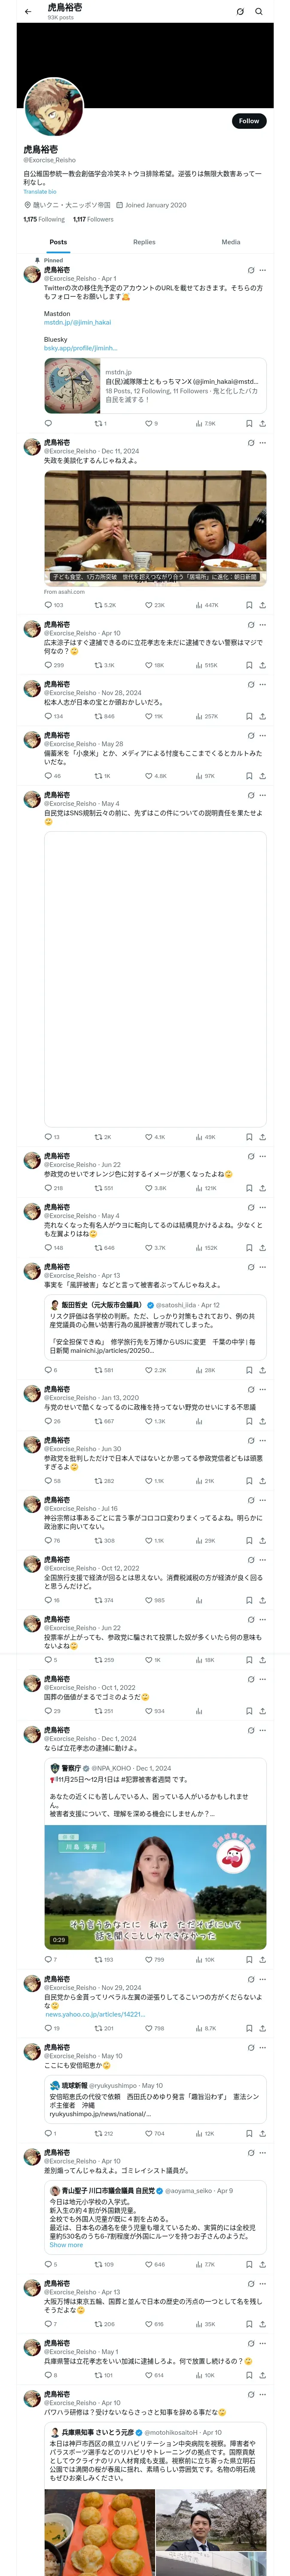Open the mstdn.jp link preview card
This screenshot has width=290, height=2576.
click(x=155, y=386)
